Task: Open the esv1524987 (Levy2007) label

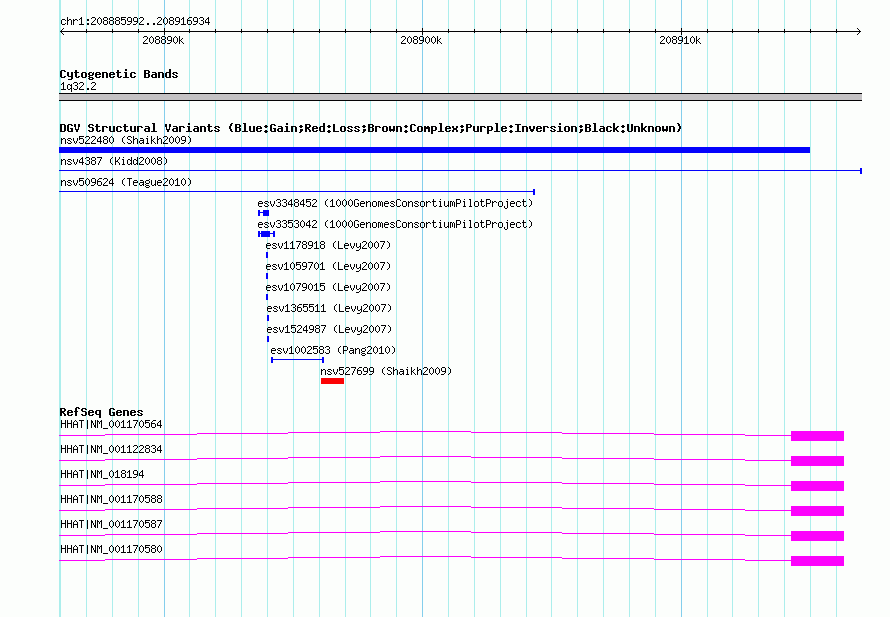Action: (329, 329)
